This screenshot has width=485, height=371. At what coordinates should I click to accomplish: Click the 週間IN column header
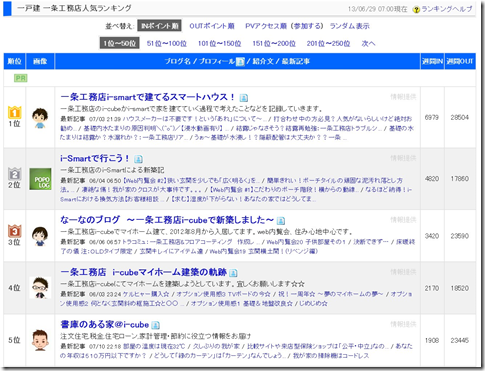click(x=432, y=61)
